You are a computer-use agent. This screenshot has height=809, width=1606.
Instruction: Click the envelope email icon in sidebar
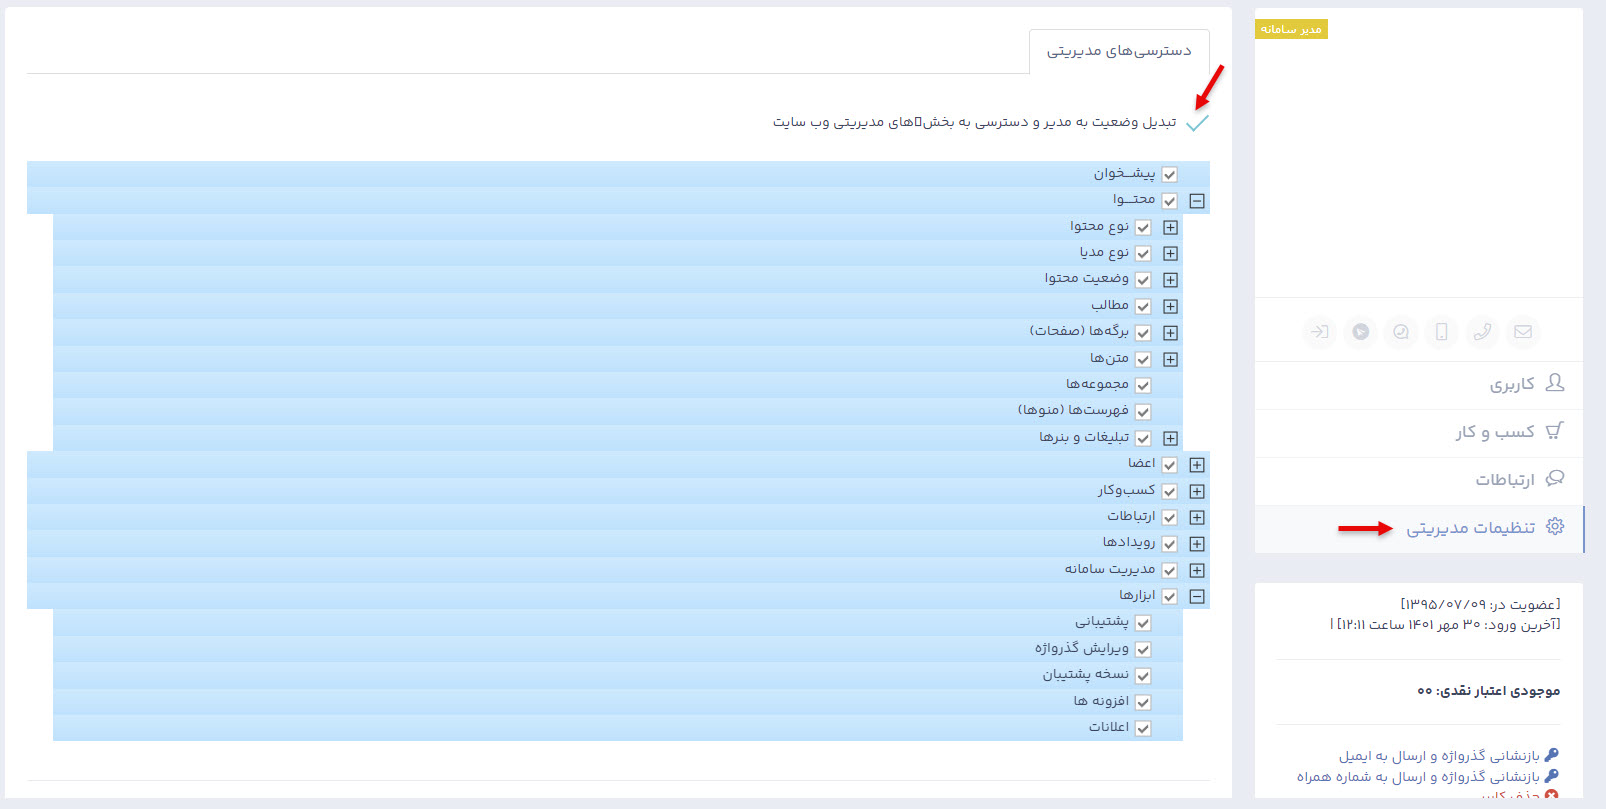[1522, 332]
